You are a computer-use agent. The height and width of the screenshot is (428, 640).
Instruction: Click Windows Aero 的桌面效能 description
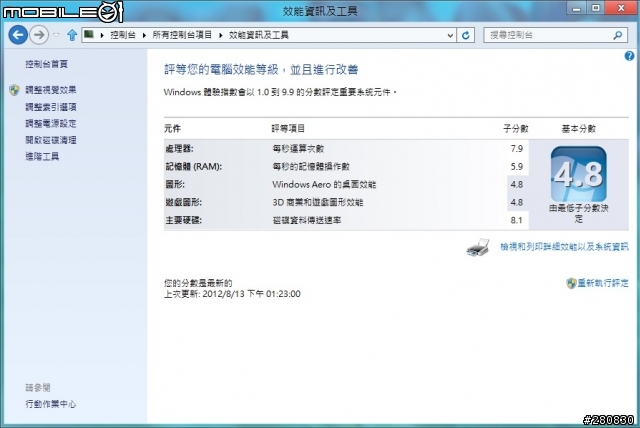point(324,184)
